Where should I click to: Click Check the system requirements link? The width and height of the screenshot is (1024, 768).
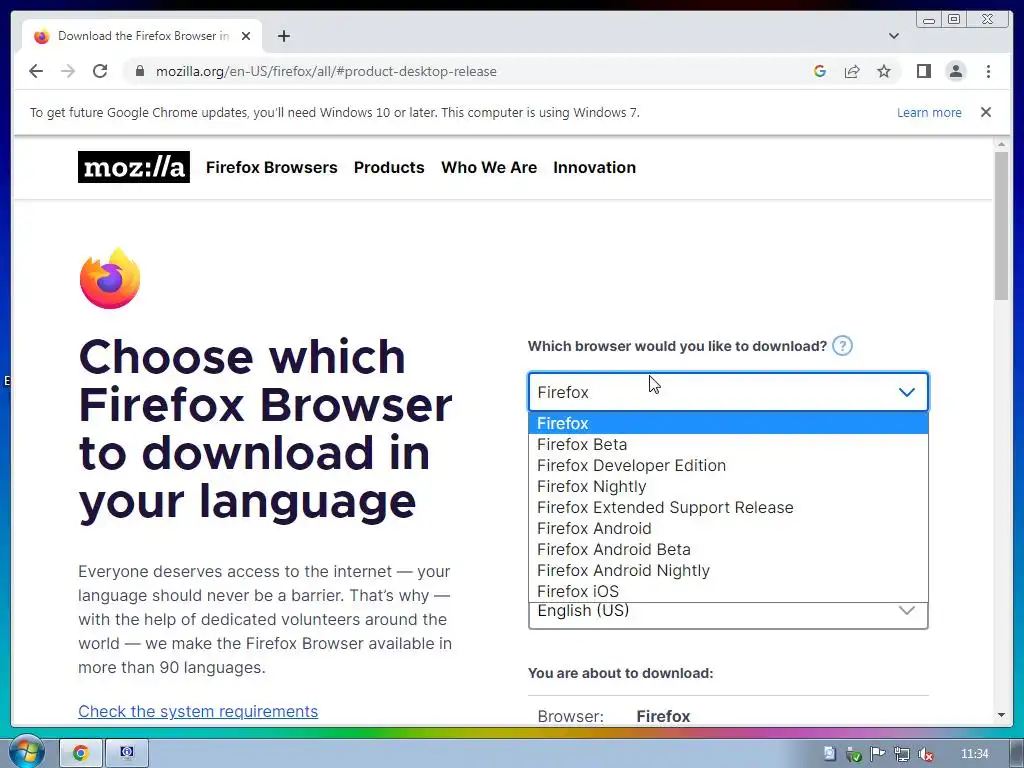point(198,711)
